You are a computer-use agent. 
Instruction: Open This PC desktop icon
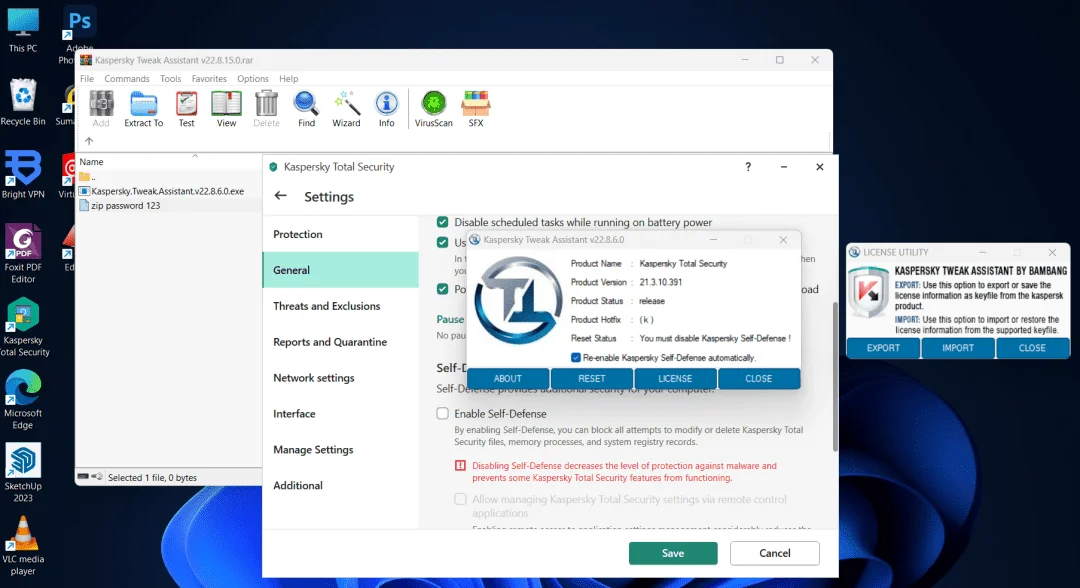click(x=23, y=30)
